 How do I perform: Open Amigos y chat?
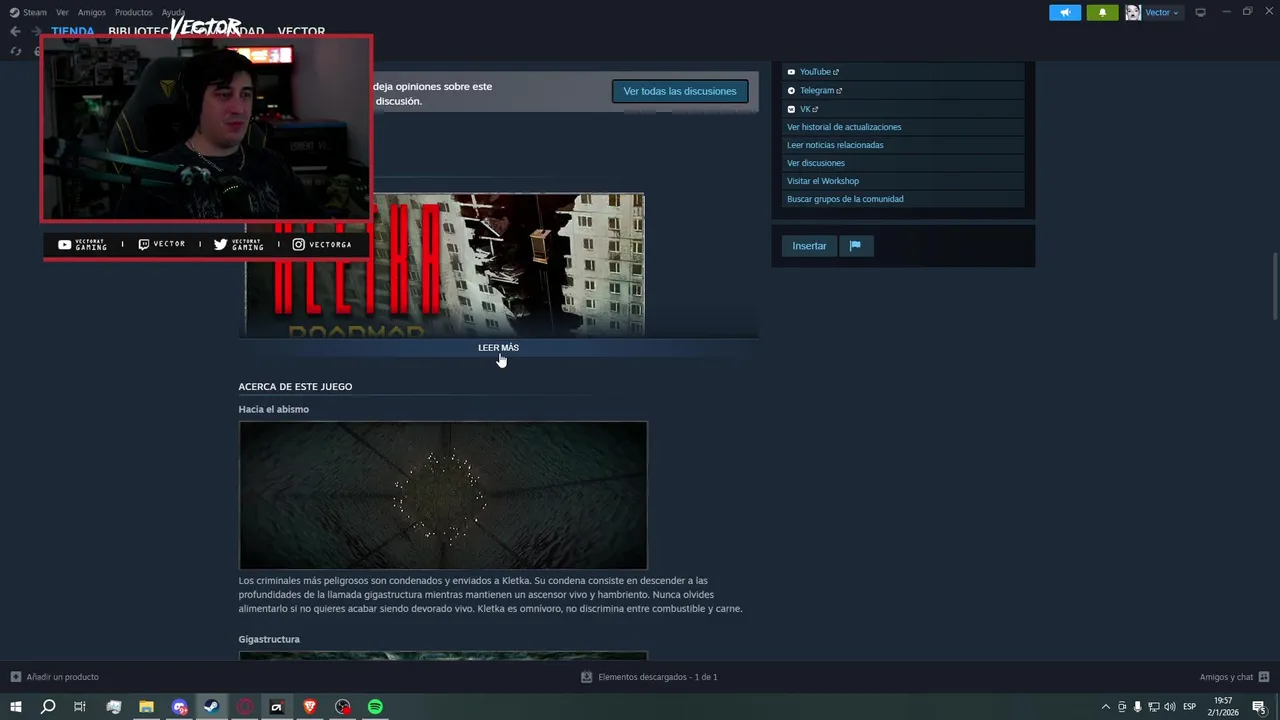coord(1235,677)
